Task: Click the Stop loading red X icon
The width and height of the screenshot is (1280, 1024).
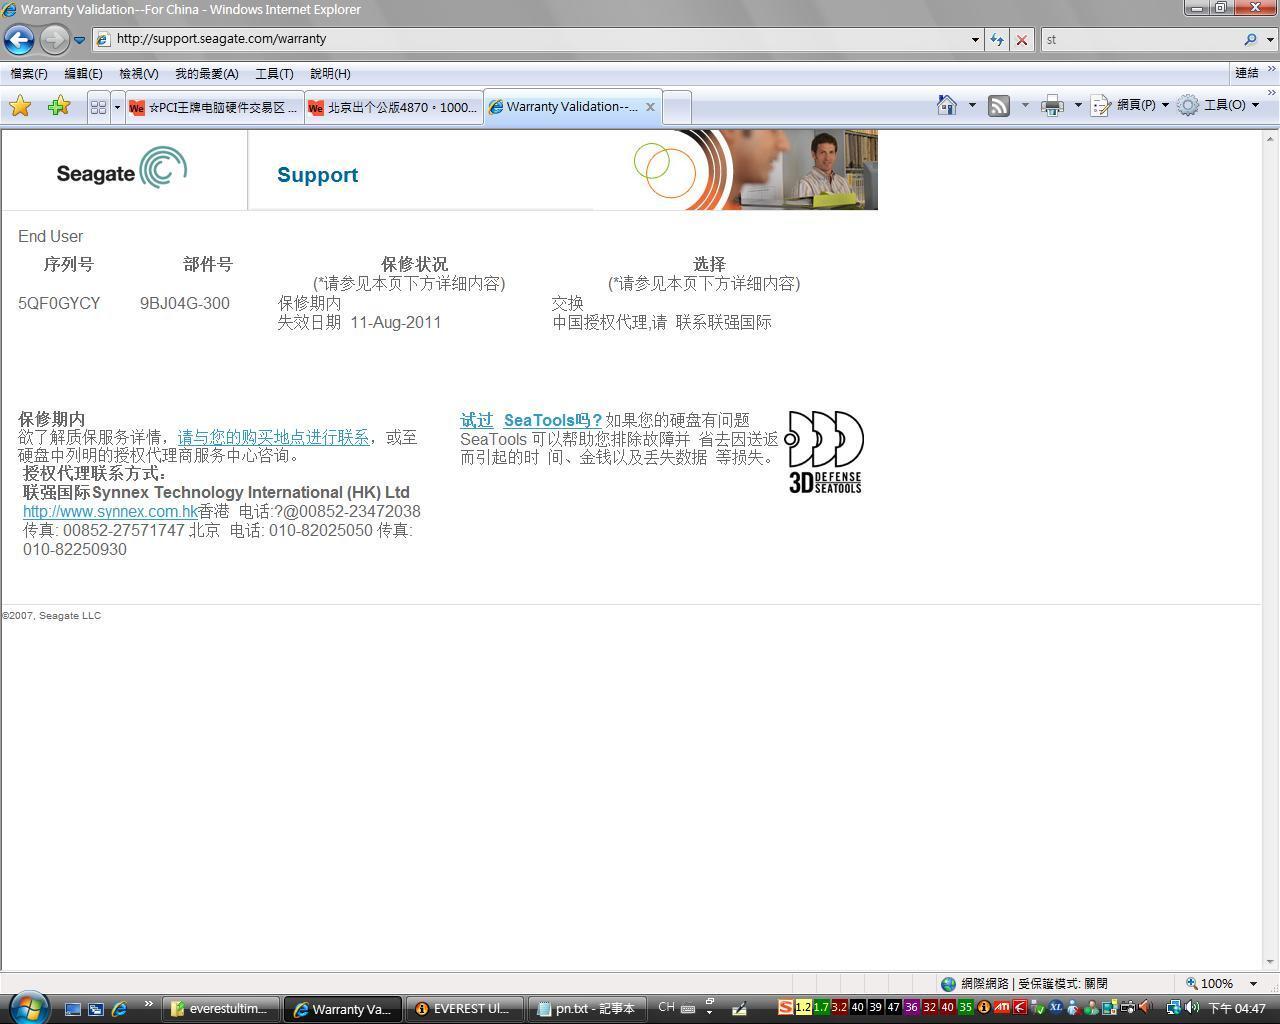Action: point(1021,40)
